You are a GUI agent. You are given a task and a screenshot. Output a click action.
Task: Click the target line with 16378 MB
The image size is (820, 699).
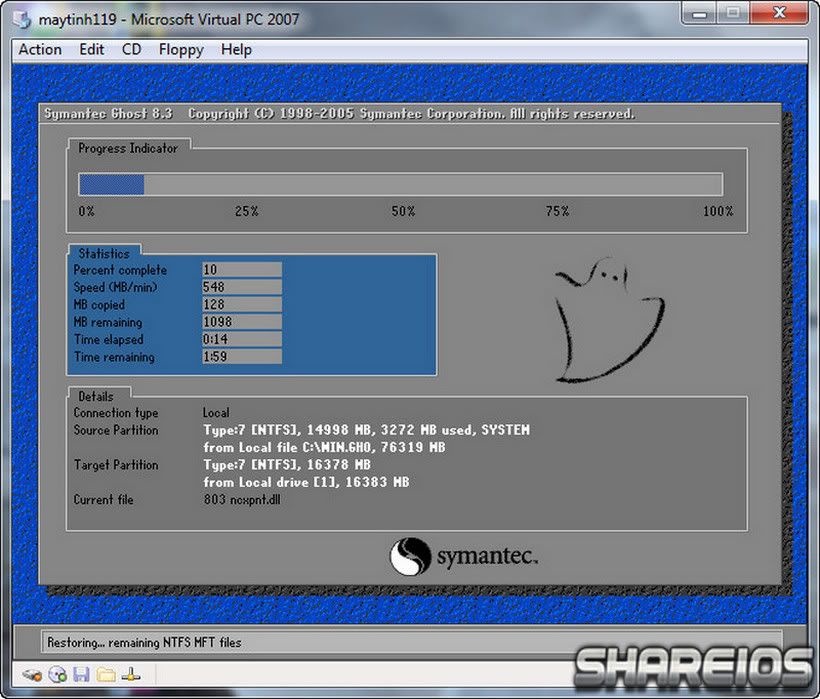pos(287,465)
